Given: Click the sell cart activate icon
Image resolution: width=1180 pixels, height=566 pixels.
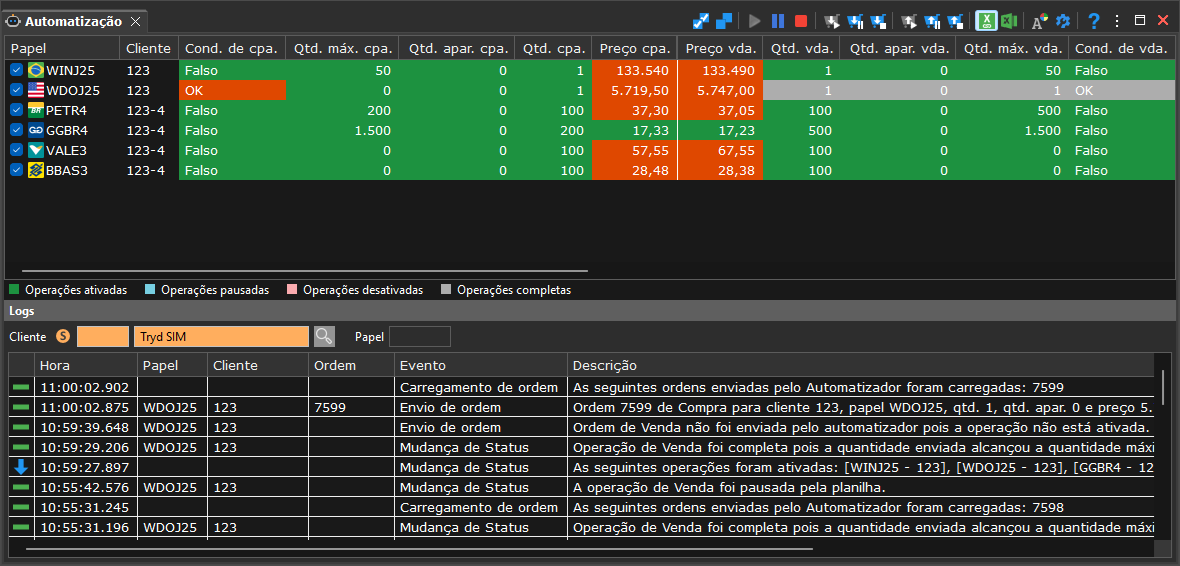Looking at the screenshot, I should (909, 21).
